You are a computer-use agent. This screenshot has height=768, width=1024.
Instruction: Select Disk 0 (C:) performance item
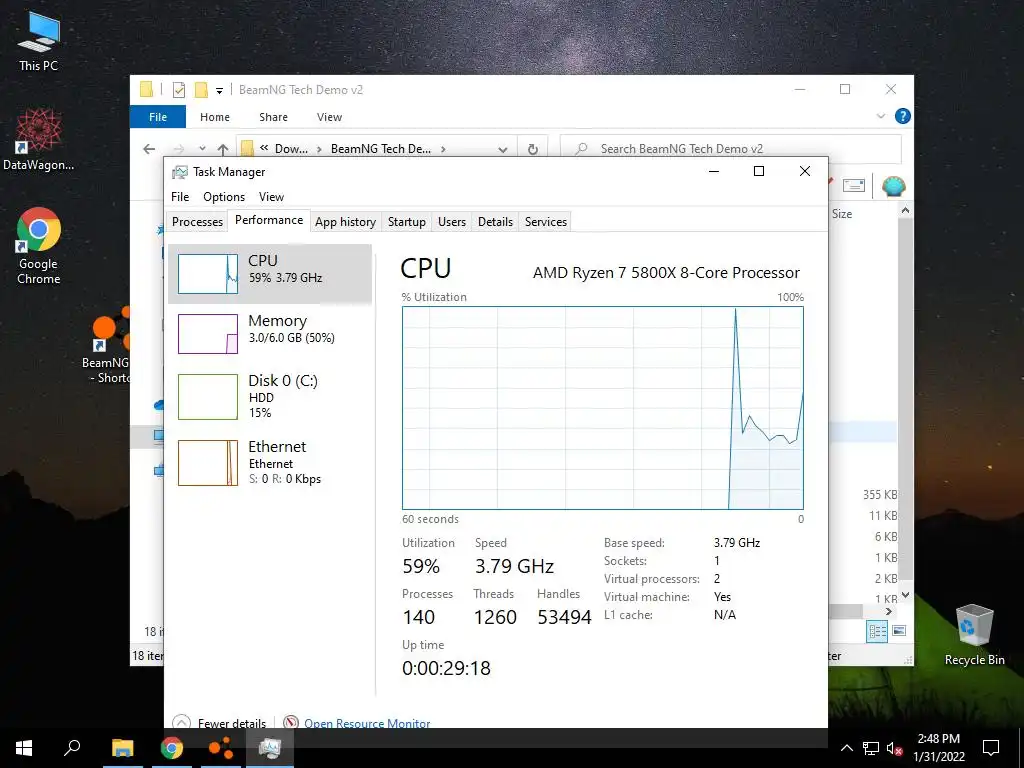click(x=270, y=396)
